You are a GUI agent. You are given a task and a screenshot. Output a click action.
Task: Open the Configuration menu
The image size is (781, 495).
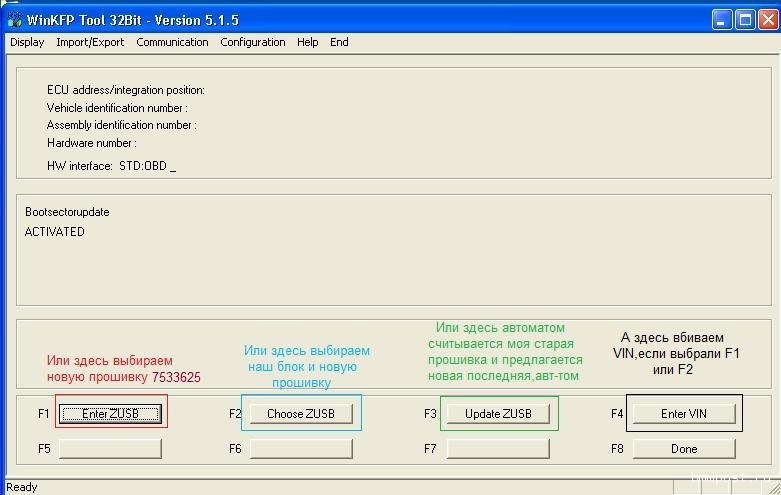click(253, 42)
